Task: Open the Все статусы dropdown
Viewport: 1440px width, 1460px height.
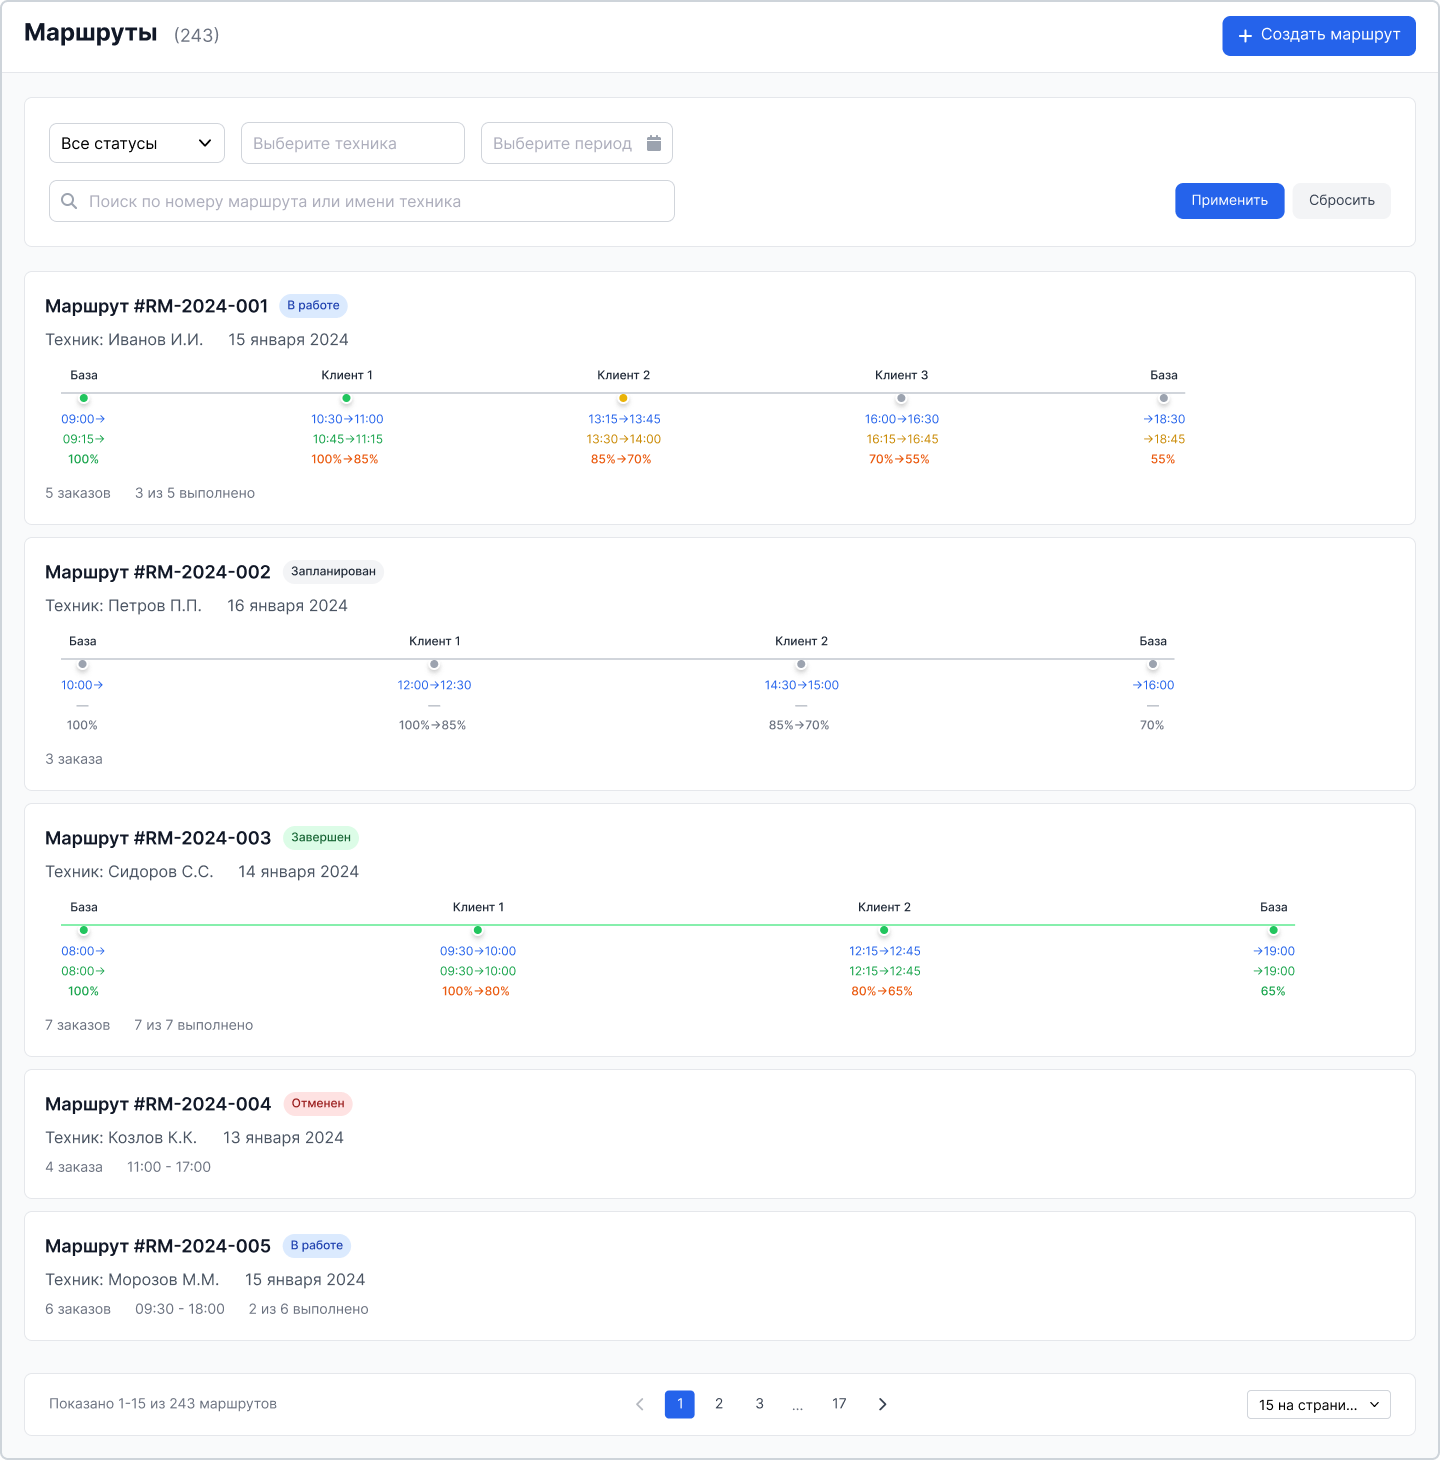Action: click(137, 143)
